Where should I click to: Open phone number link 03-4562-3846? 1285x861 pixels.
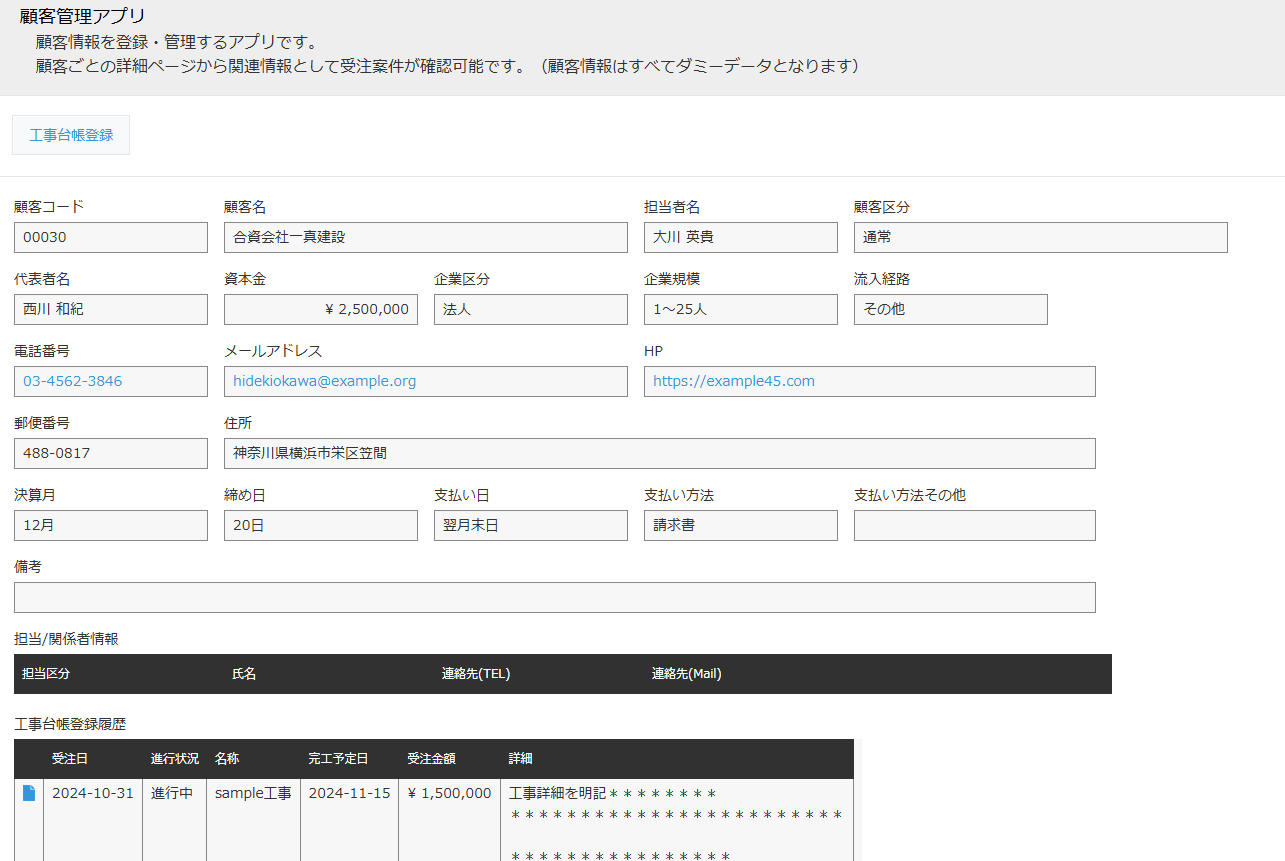tap(73, 381)
